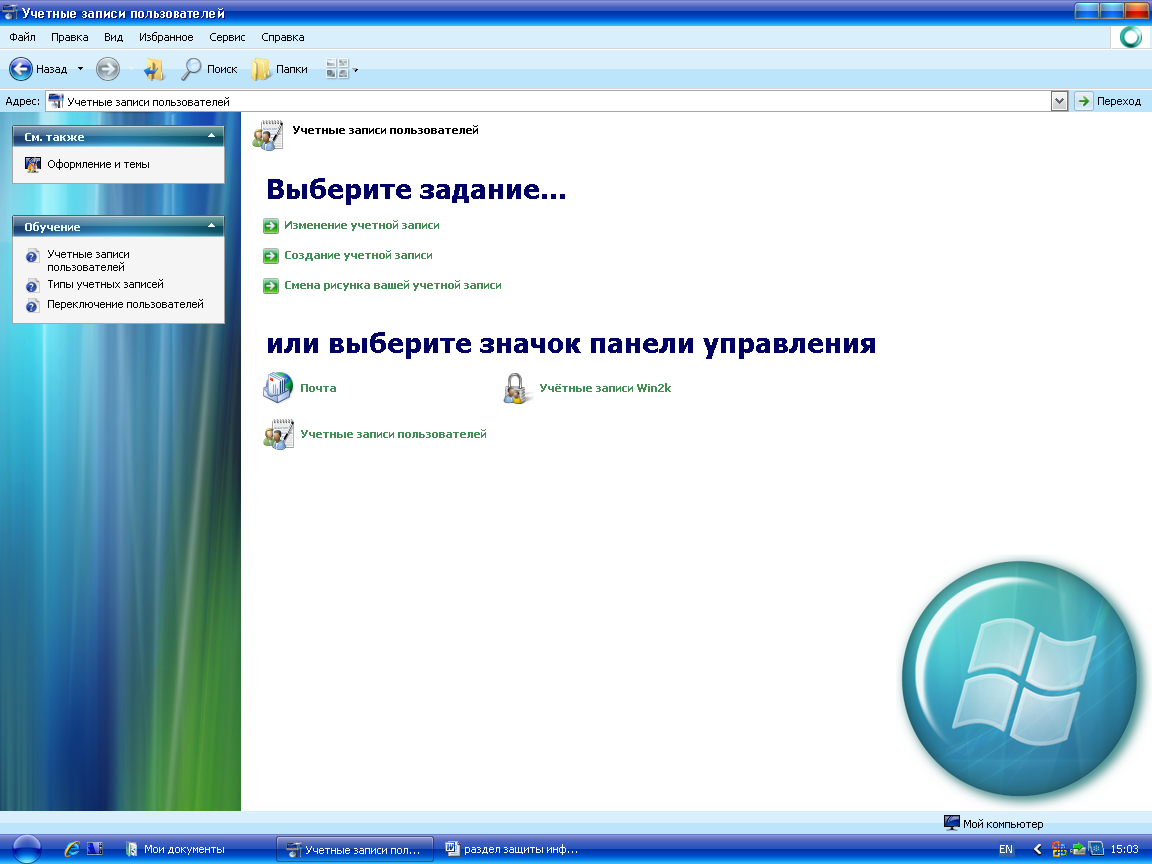Click the Start orb on taskbar
1152x864 pixels.
(x=27, y=849)
